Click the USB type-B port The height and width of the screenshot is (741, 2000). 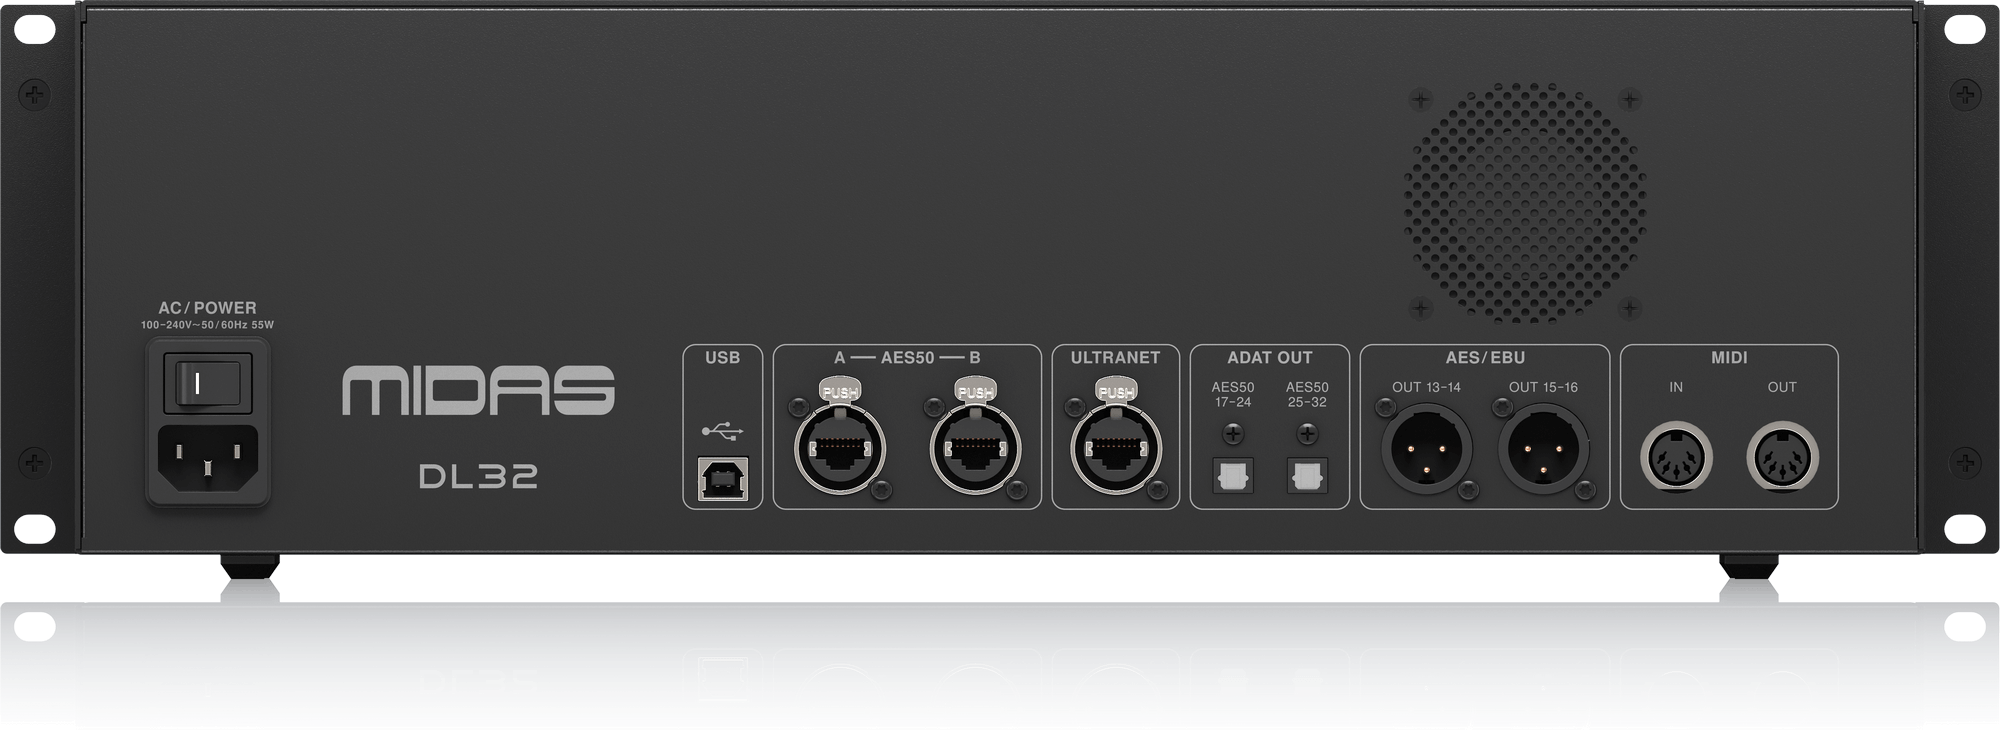(722, 480)
